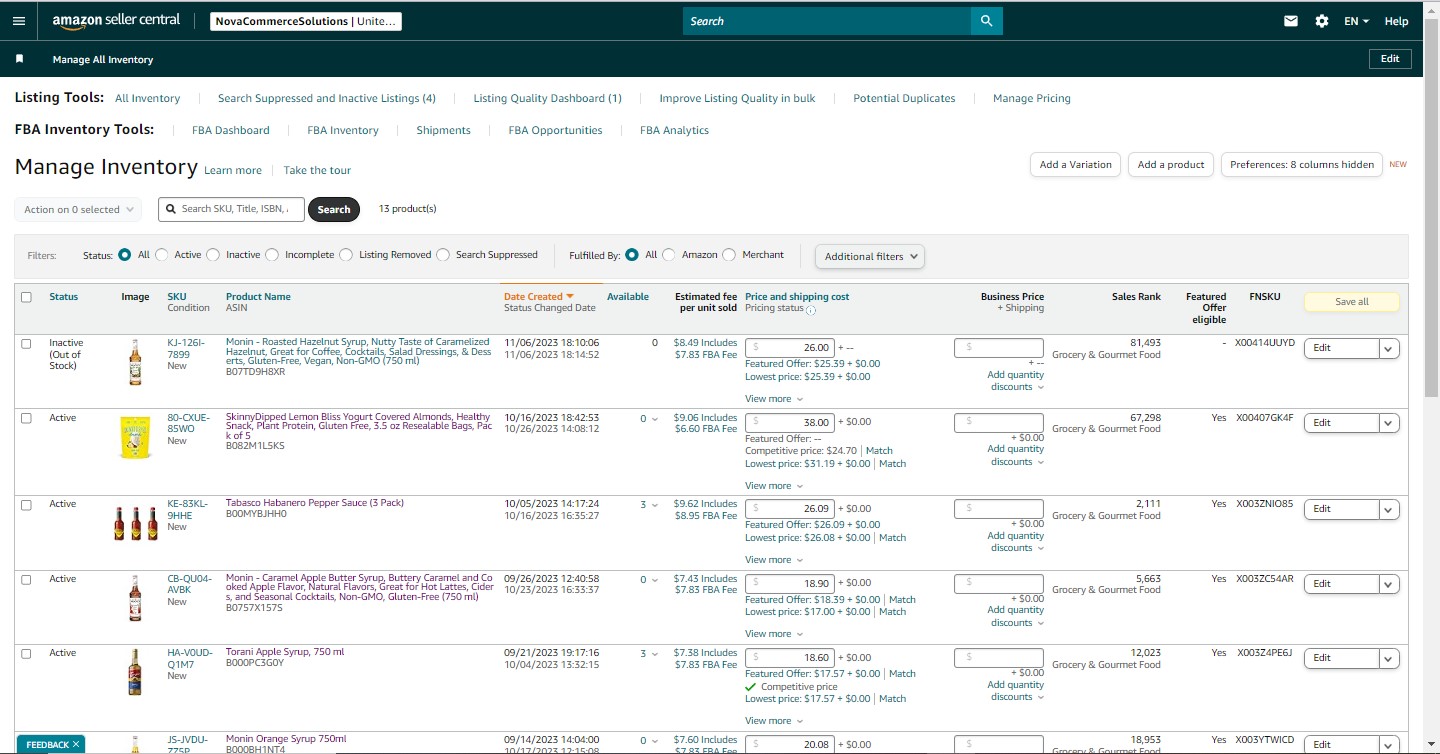The height and width of the screenshot is (754, 1440).
Task: Open Tabasco Habanero Pepper Sauce product image
Action: coord(136,522)
